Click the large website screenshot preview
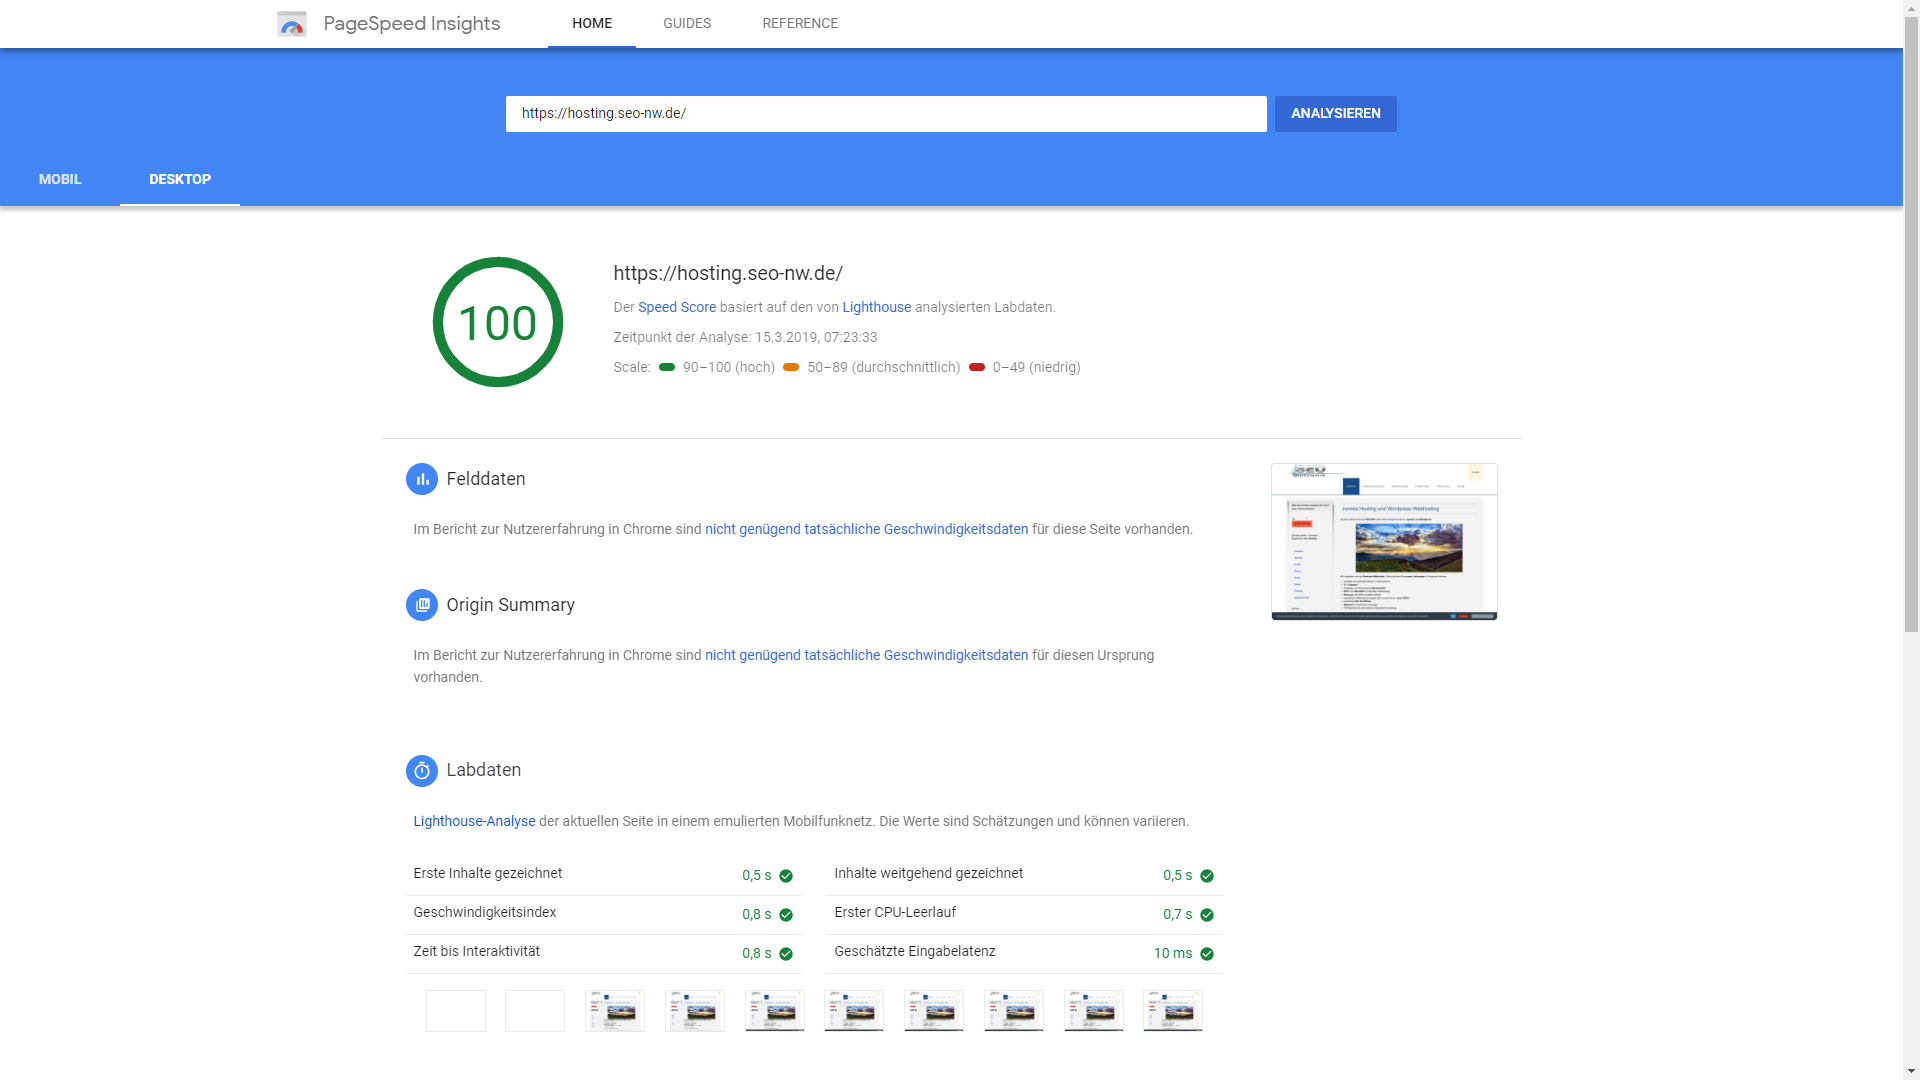The width and height of the screenshot is (1920, 1080). [x=1384, y=541]
